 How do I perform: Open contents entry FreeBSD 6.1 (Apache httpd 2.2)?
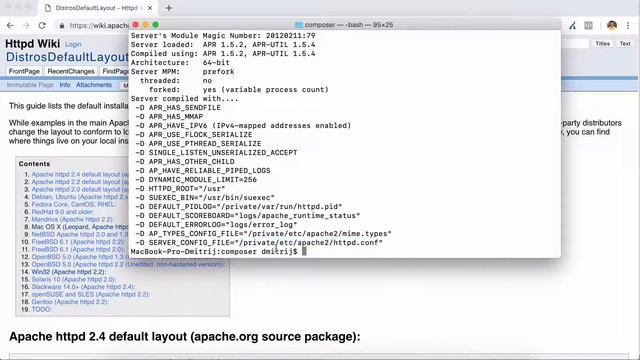[x=78, y=242]
